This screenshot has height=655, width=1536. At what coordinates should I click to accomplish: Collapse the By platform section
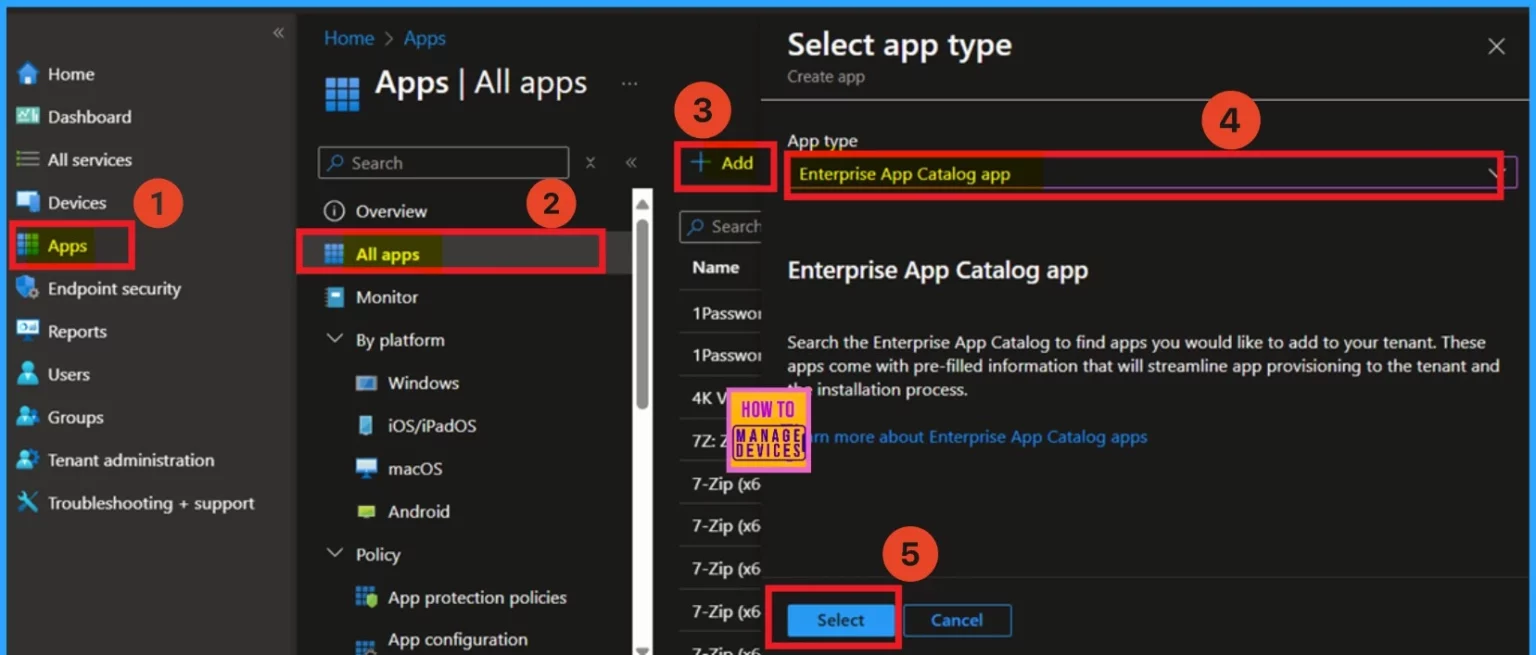tap(334, 339)
